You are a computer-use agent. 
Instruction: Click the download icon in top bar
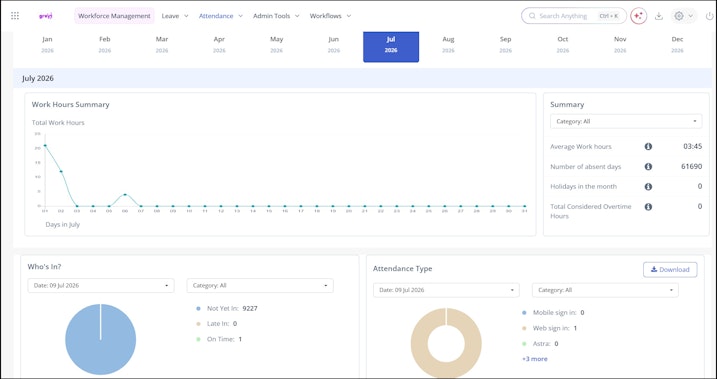659,16
